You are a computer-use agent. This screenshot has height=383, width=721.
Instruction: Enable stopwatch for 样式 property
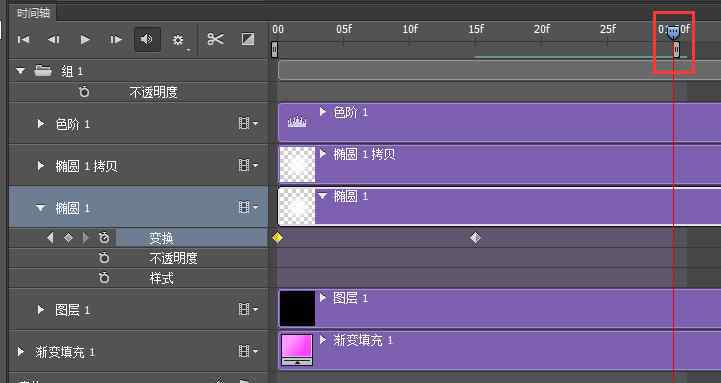click(x=104, y=278)
